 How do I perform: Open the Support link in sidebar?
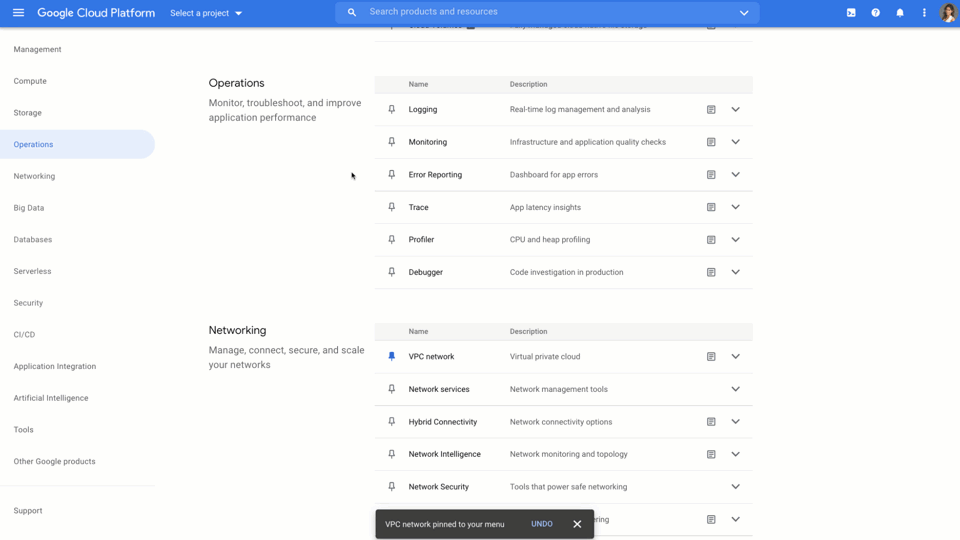pyautogui.click(x=28, y=511)
